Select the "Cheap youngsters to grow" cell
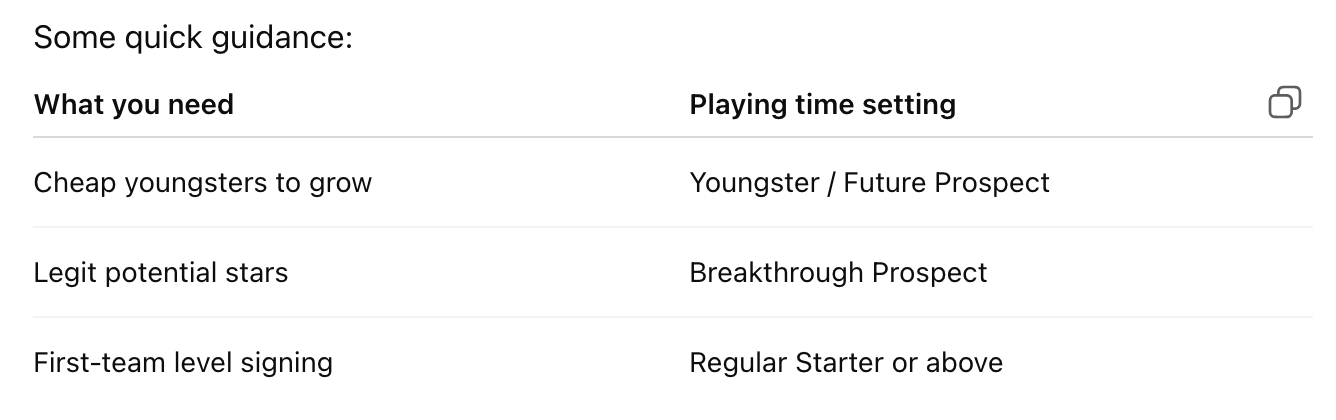Viewport: 1336px width, 420px height. pos(202,183)
